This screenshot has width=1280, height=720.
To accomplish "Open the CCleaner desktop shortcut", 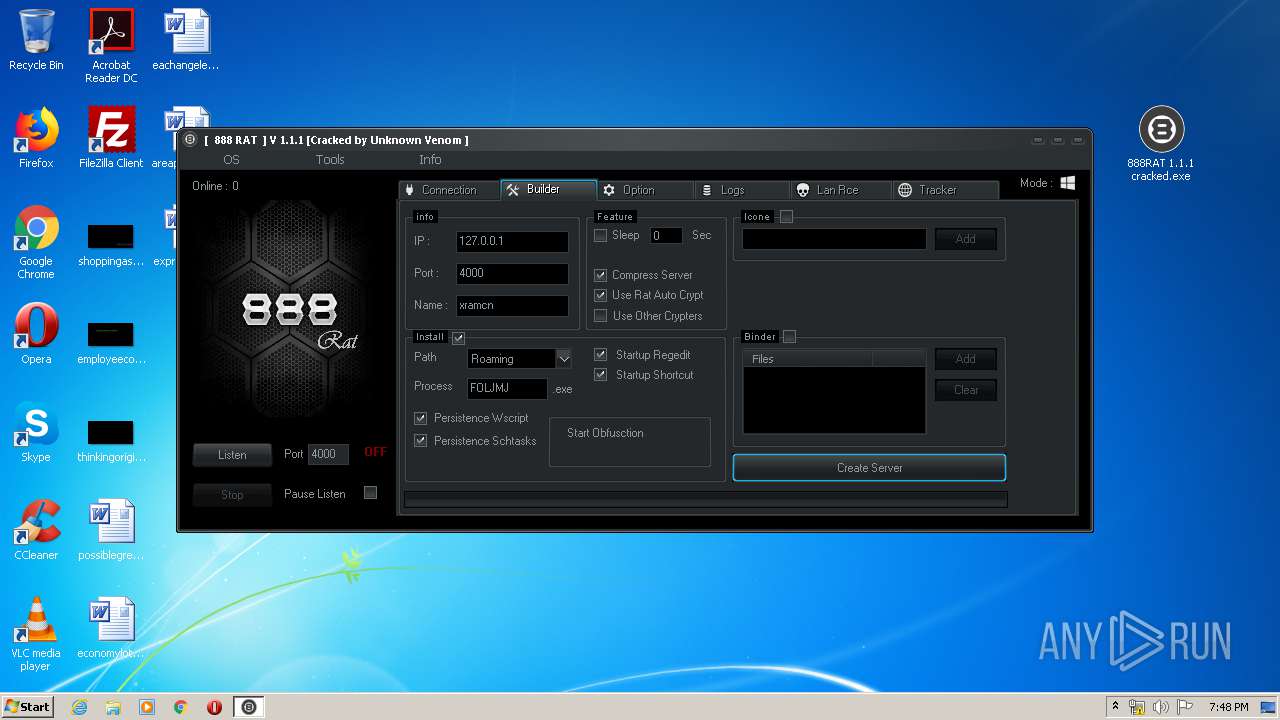I will tap(36, 530).
